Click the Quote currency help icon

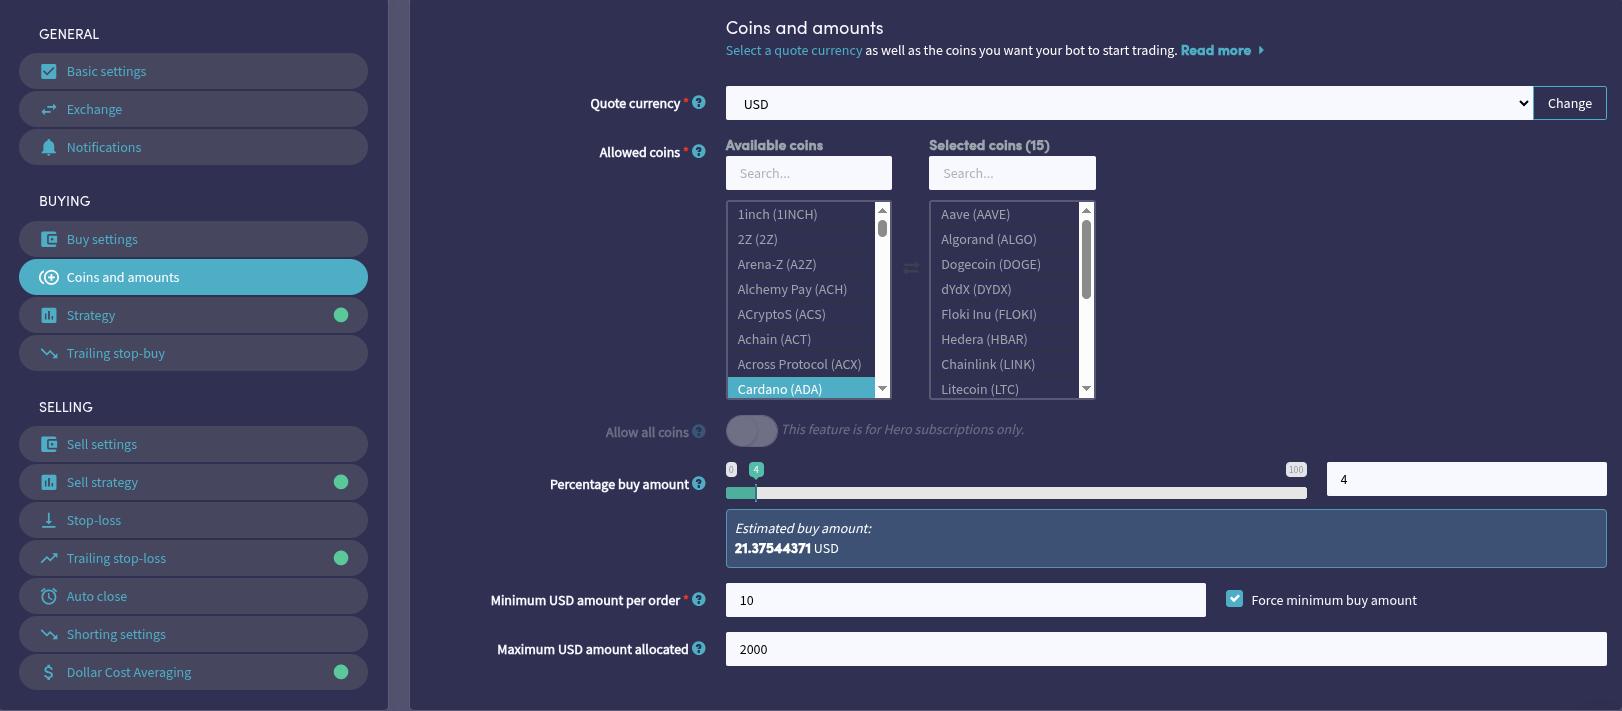[x=699, y=102]
